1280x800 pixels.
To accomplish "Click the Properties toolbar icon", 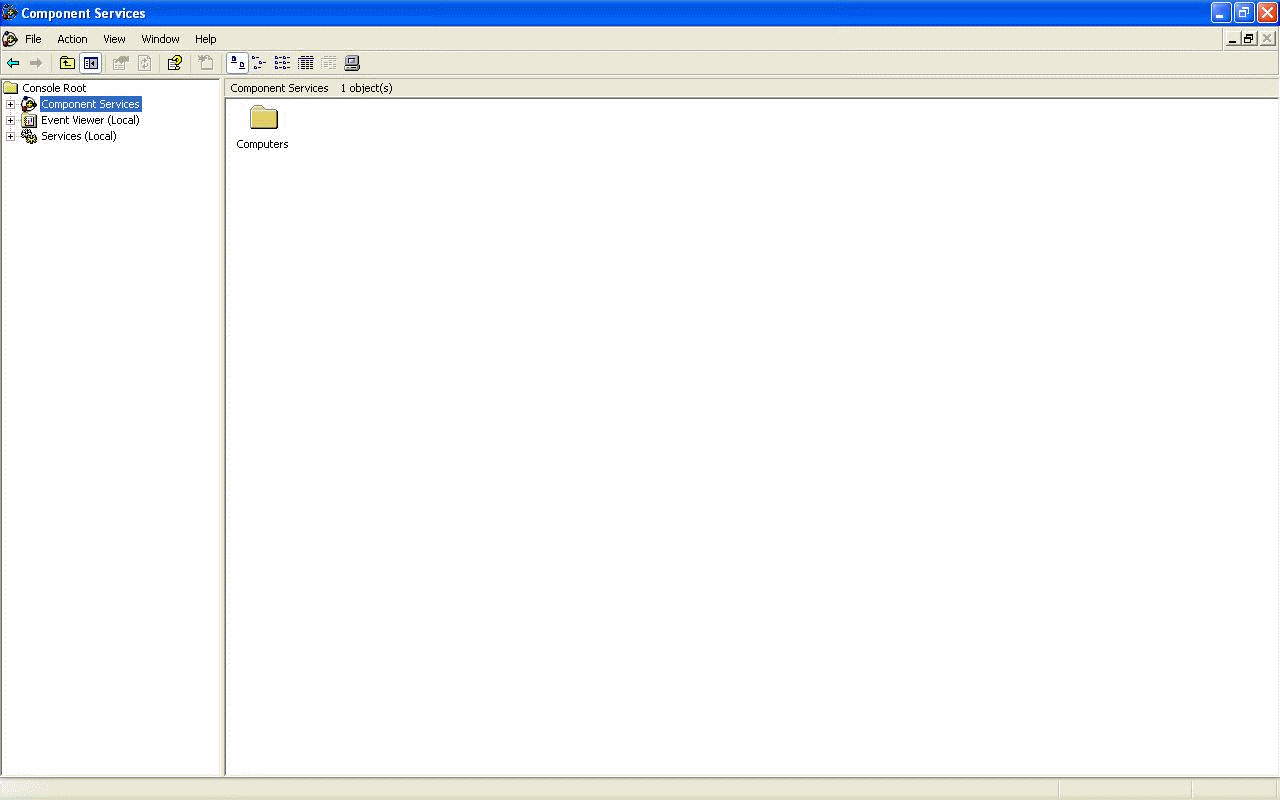I will (x=120, y=63).
